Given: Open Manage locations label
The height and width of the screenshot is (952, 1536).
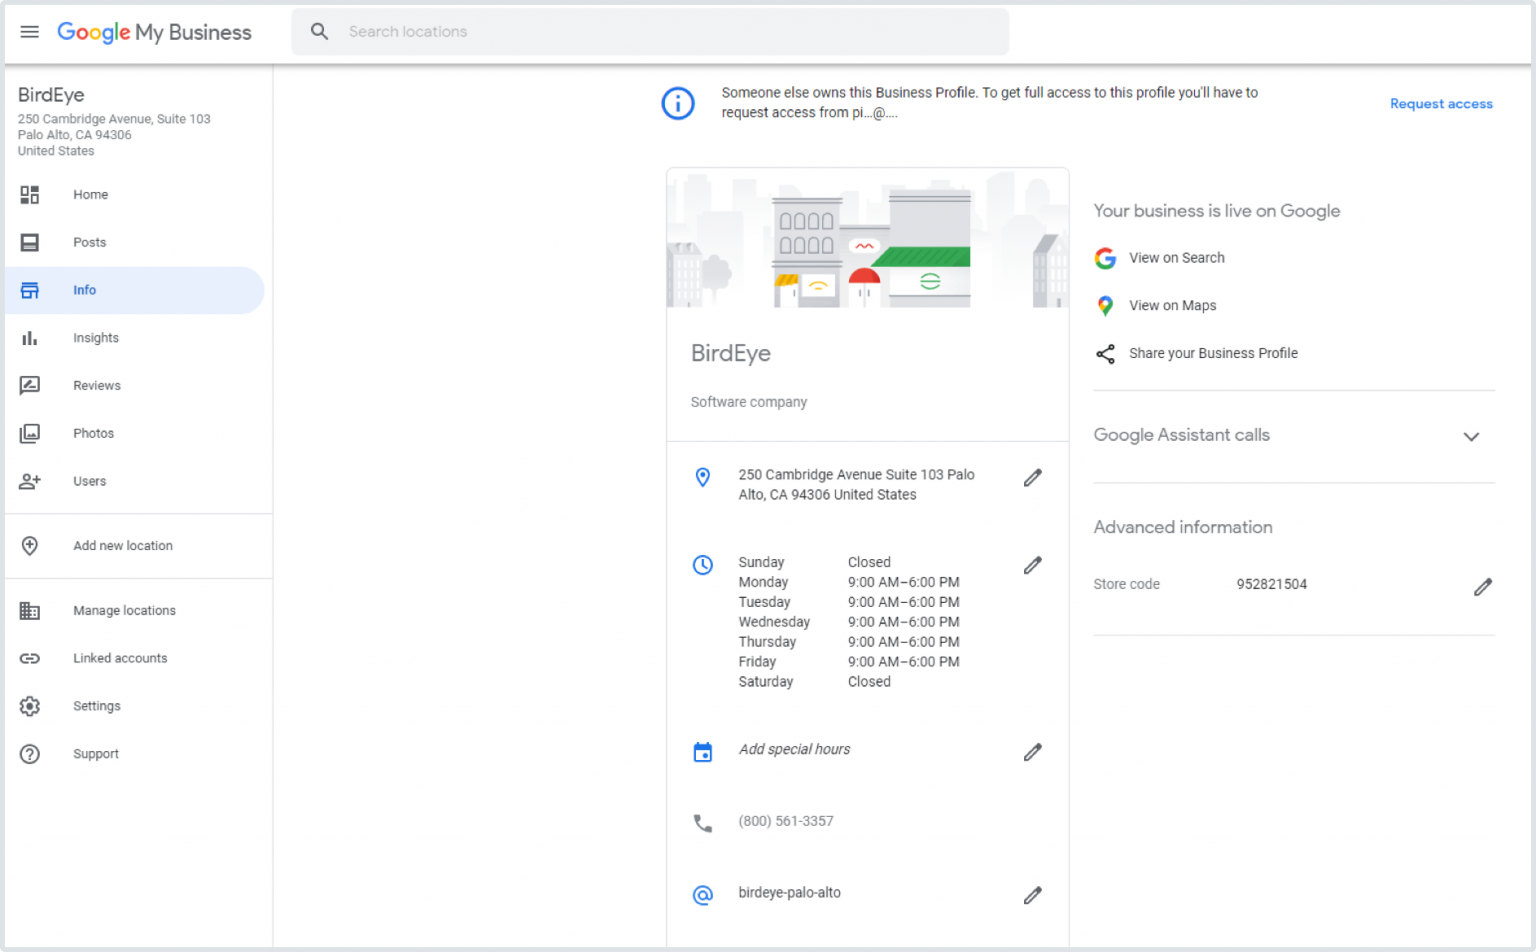Looking at the screenshot, I should coord(124,610).
